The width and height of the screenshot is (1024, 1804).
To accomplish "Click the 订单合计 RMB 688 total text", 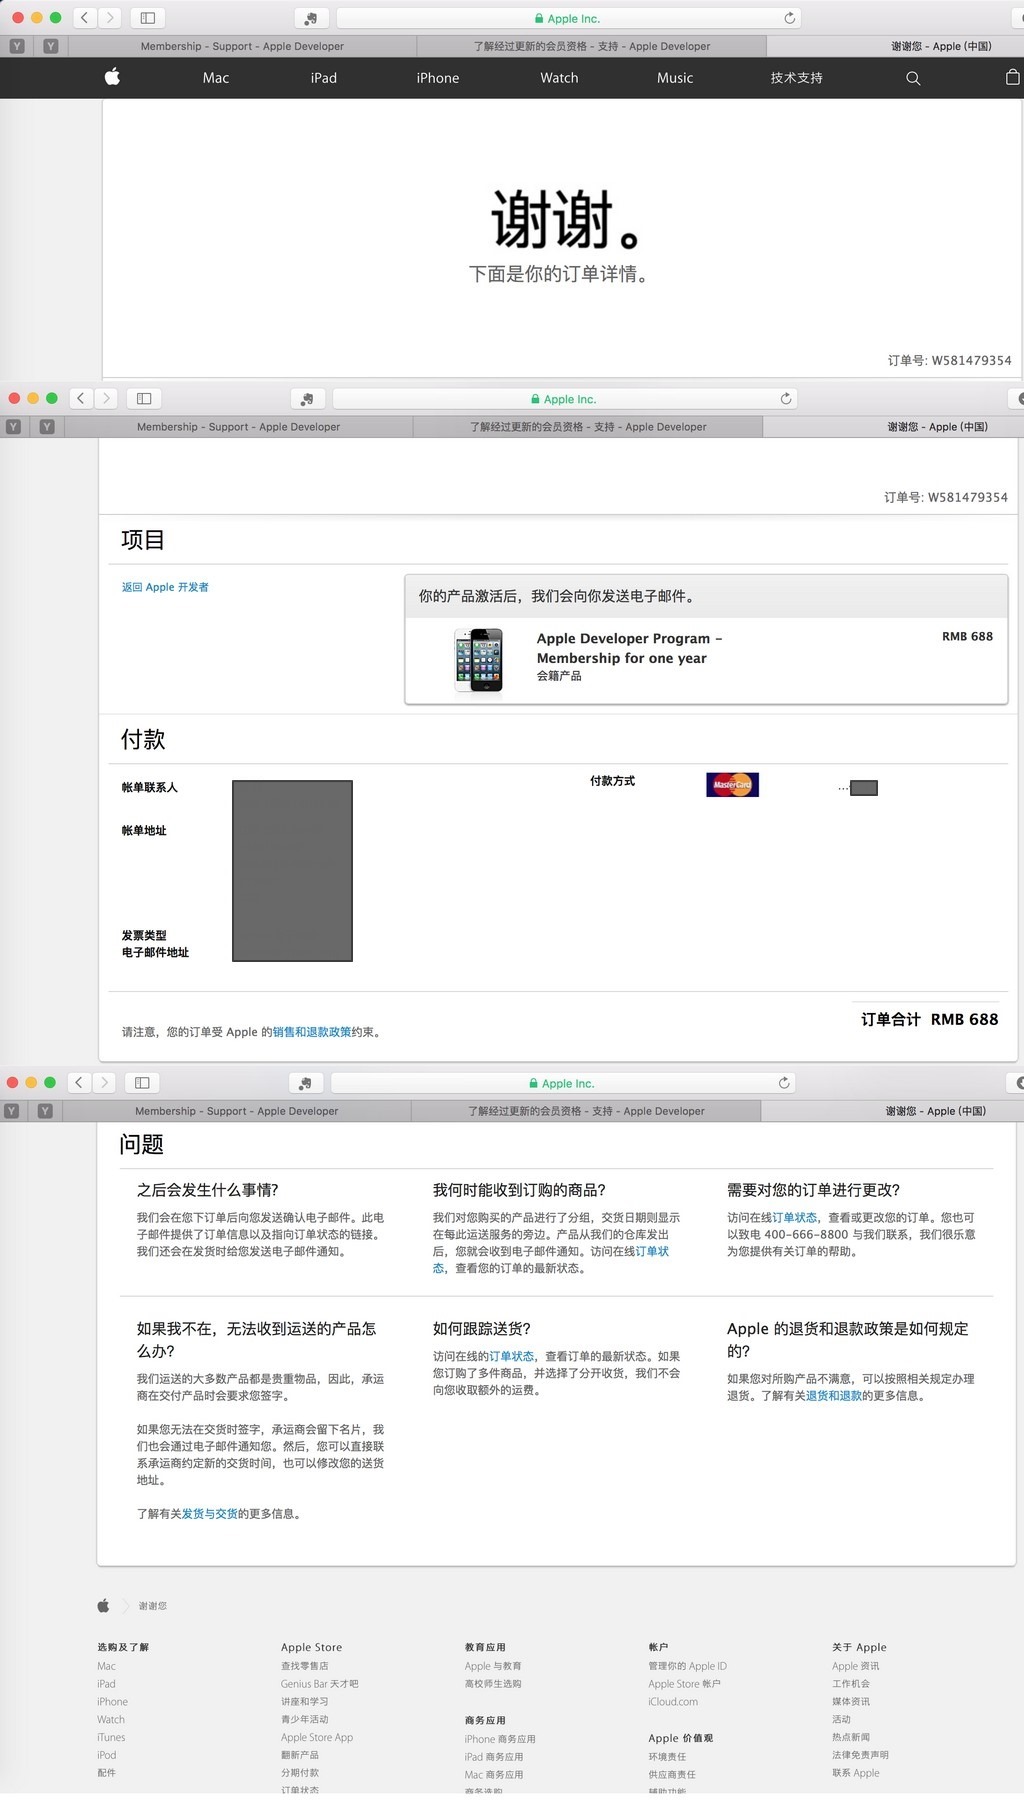I will pyautogui.click(x=930, y=1019).
